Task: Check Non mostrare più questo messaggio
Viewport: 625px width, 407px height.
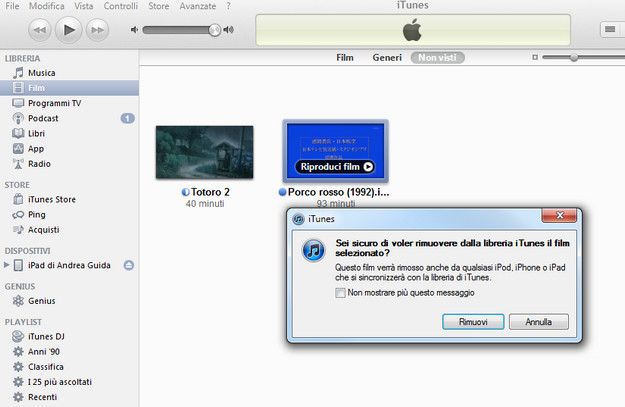Action: pos(340,293)
